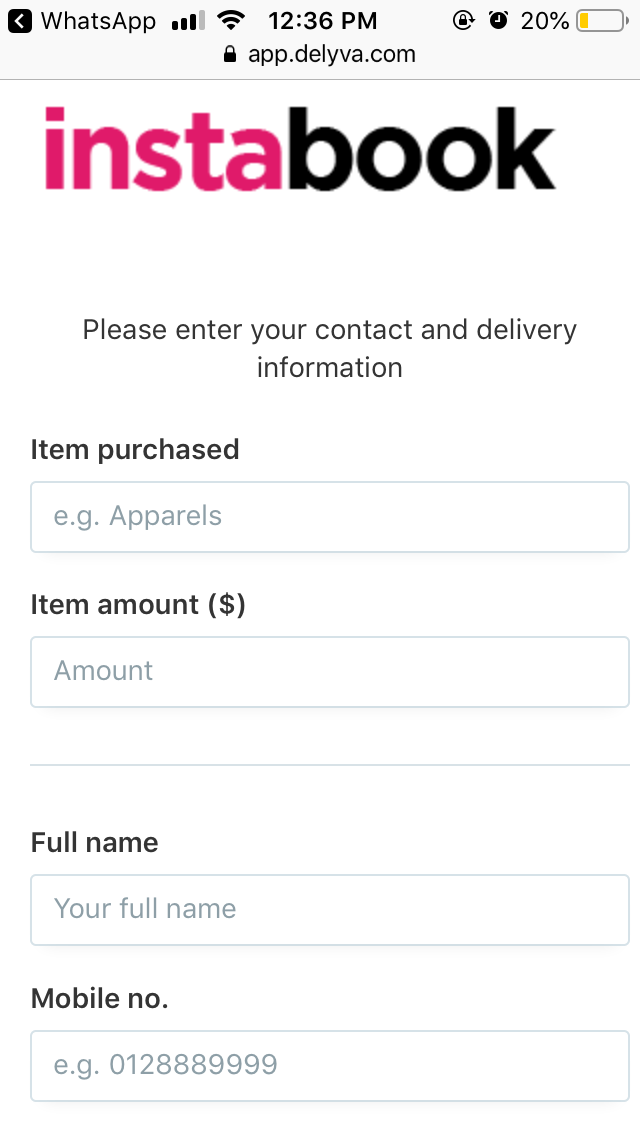Focus the Item purchased field
The height and width of the screenshot is (1136, 640).
[x=330, y=517]
